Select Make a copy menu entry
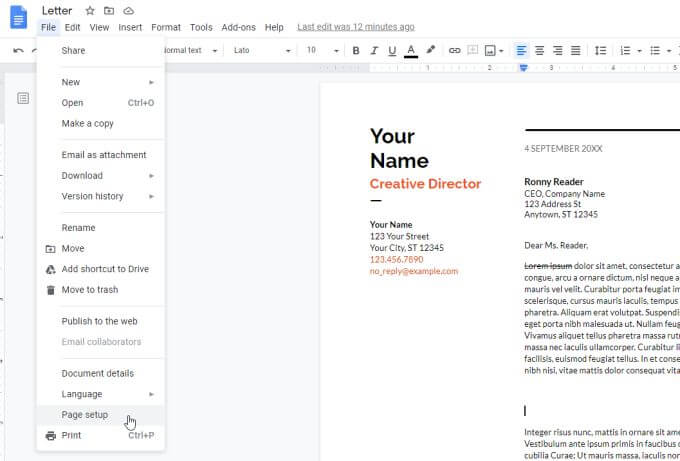The height and width of the screenshot is (461, 680). (x=88, y=124)
